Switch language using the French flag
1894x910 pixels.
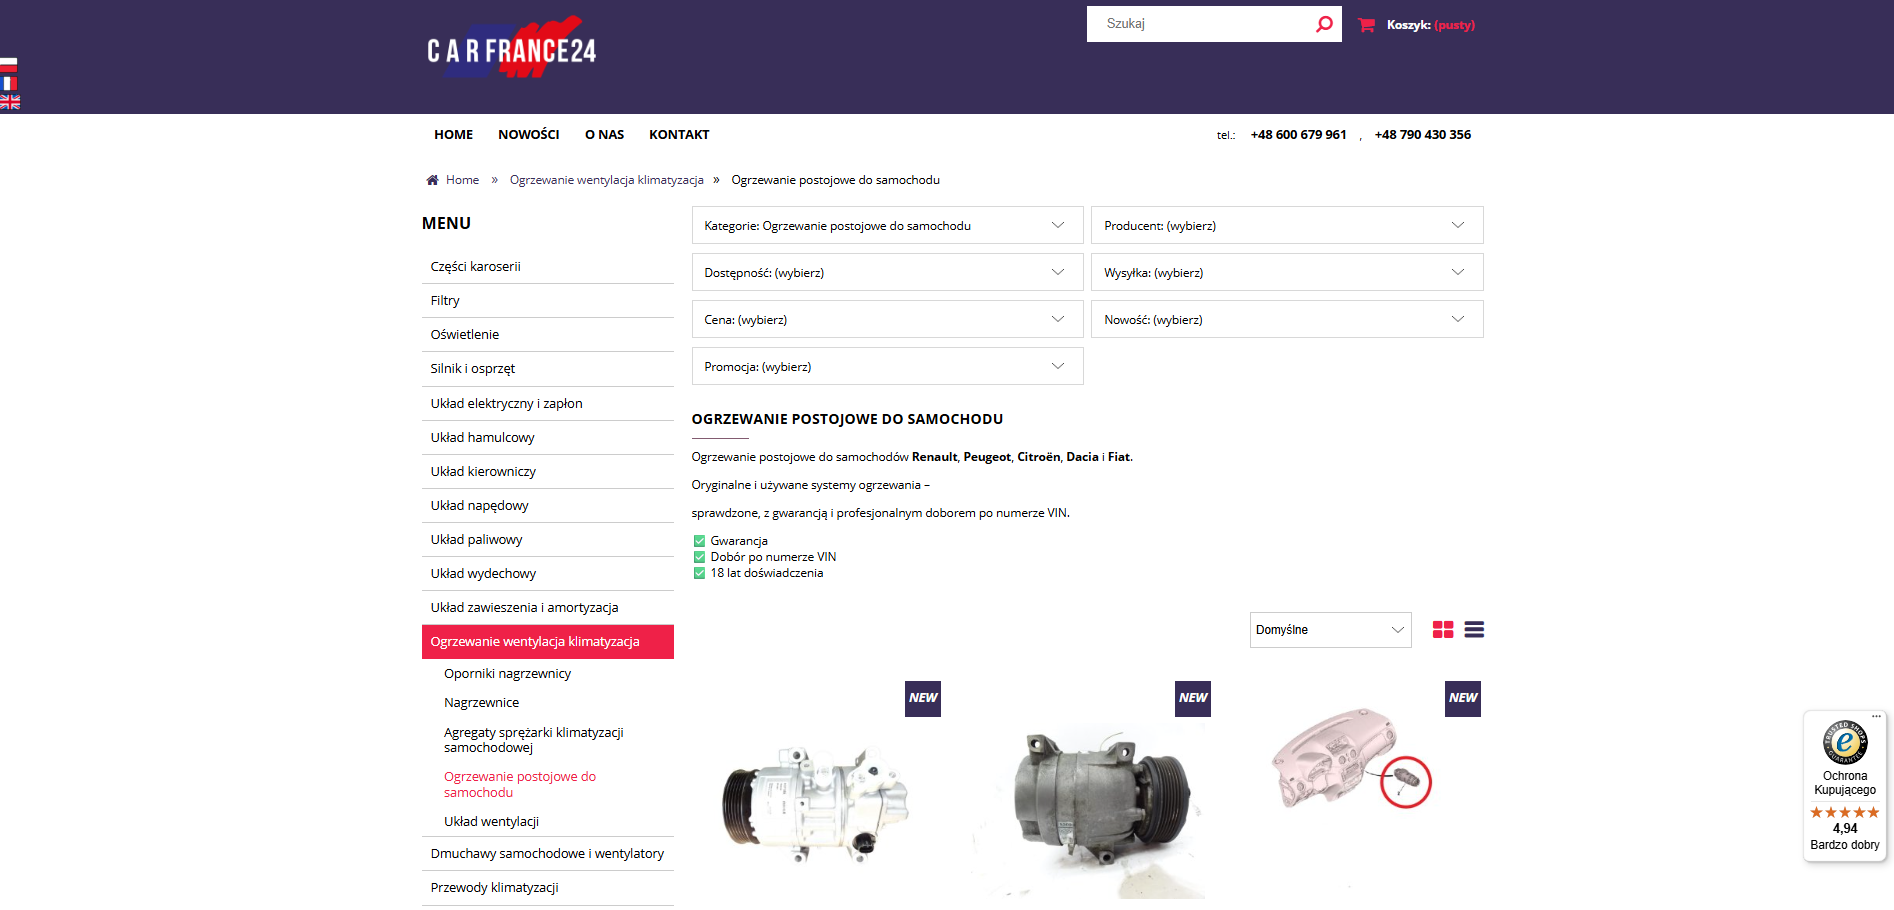[9, 84]
